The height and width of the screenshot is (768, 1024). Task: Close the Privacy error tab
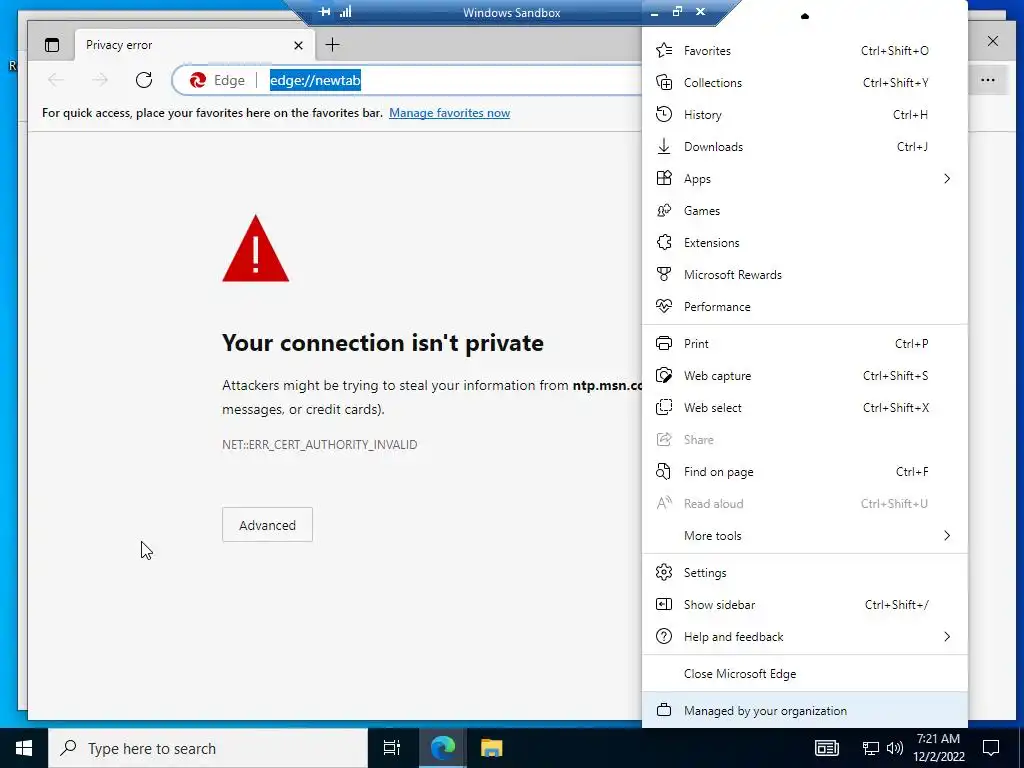pos(298,45)
